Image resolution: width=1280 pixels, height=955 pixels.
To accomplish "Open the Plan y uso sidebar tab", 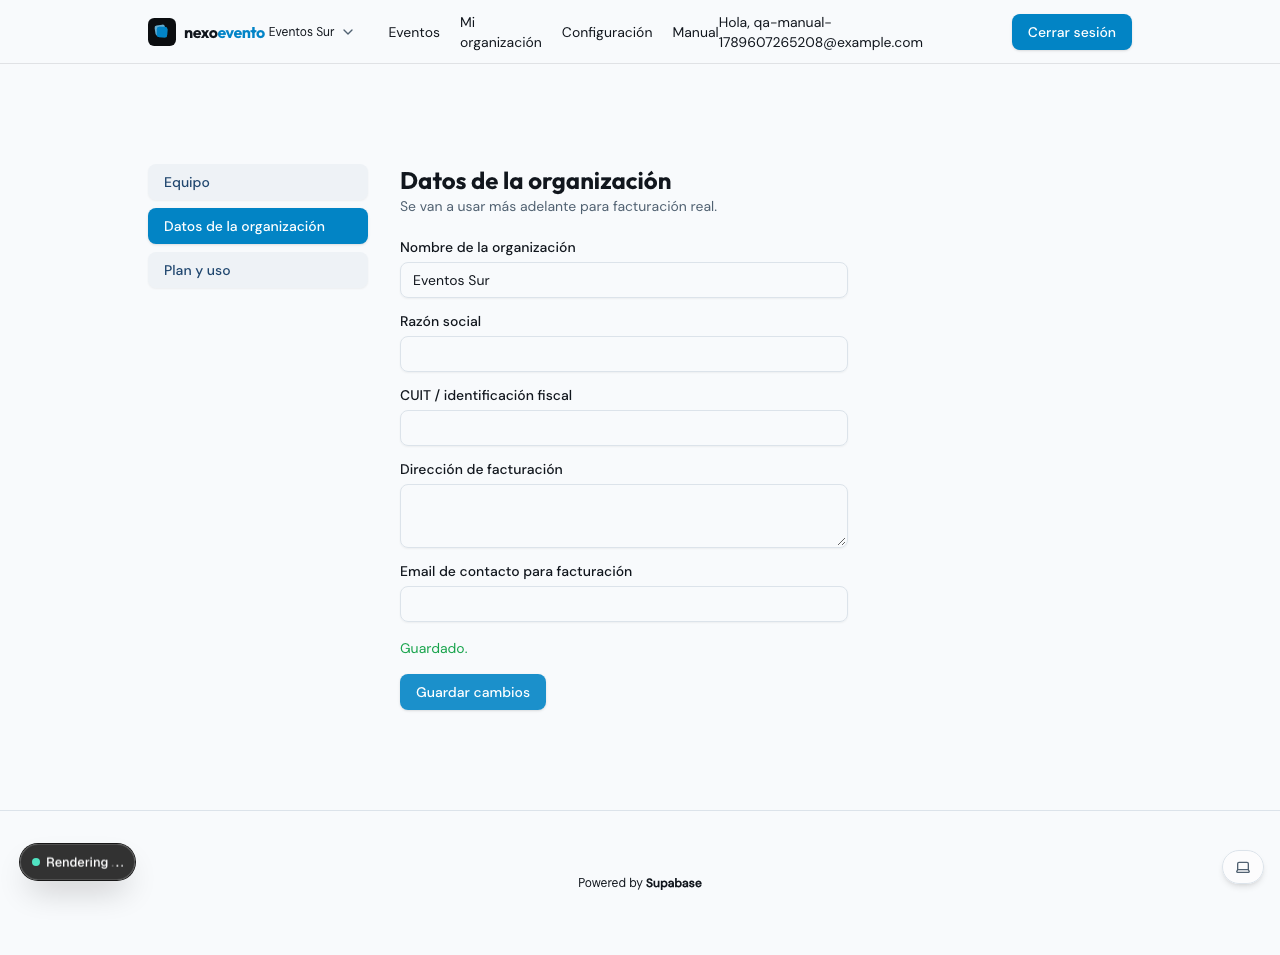I will (258, 270).
